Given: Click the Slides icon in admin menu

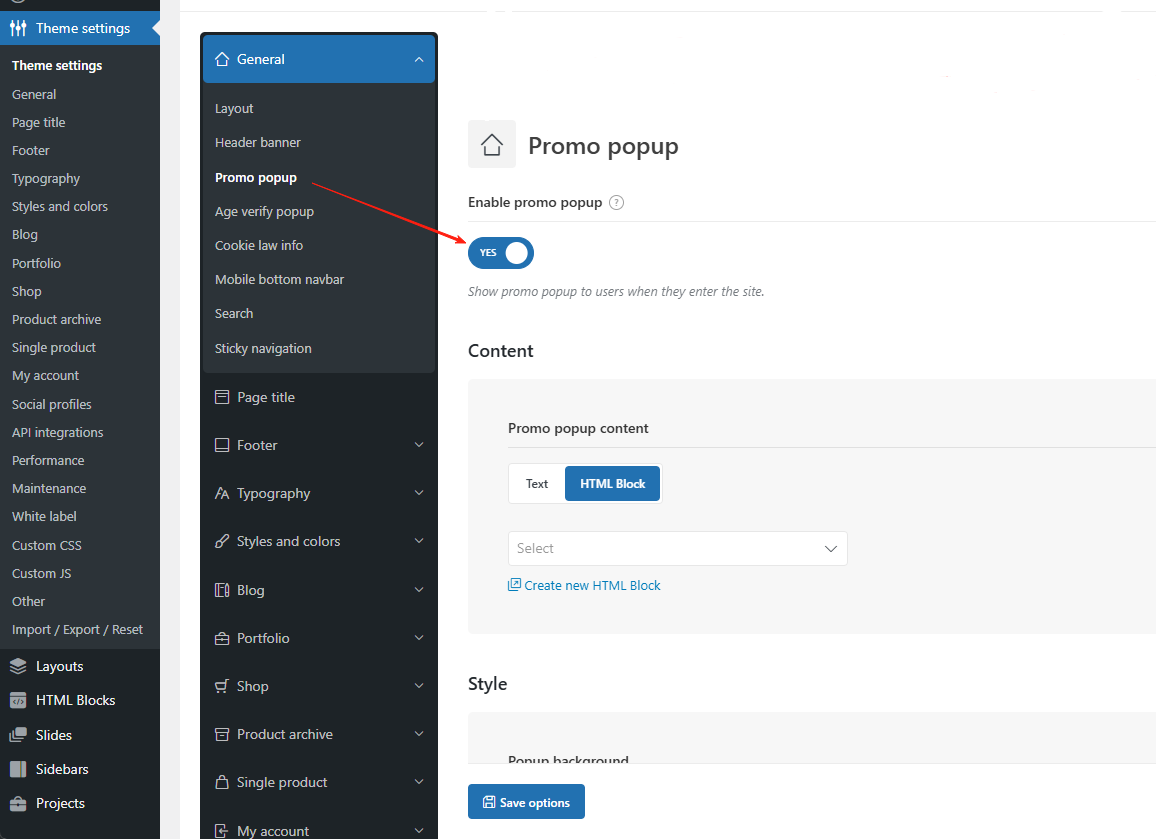Looking at the screenshot, I should [18, 735].
